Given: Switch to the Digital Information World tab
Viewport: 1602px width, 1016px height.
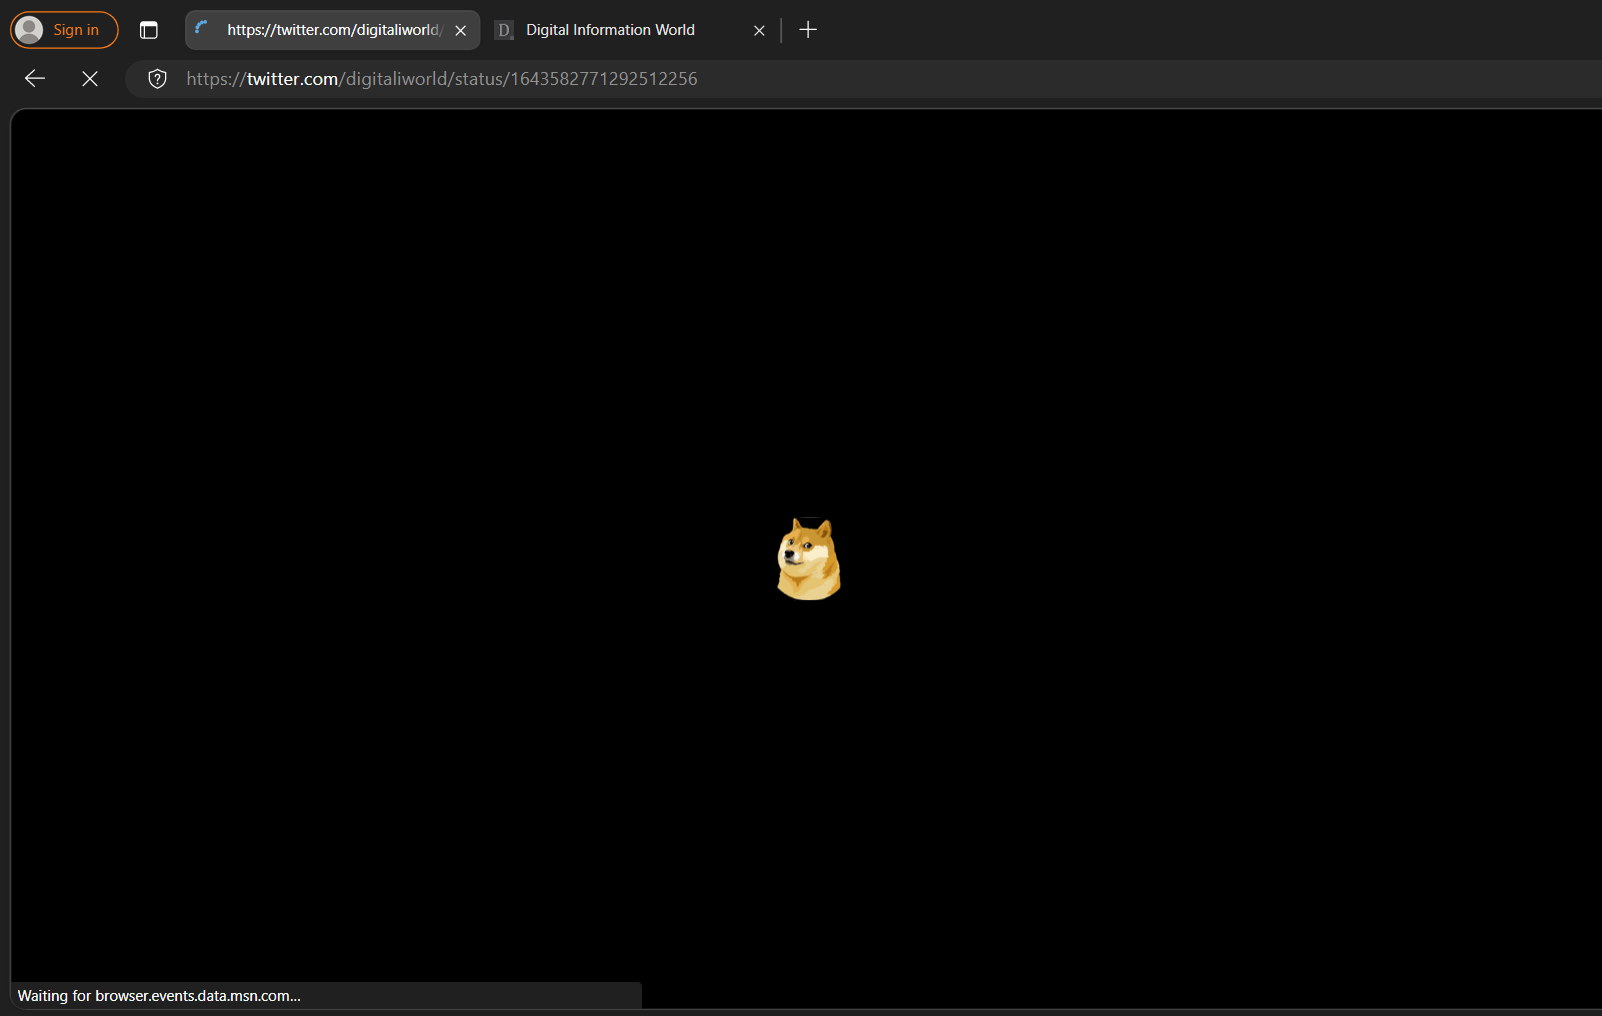Looking at the screenshot, I should pos(630,30).
